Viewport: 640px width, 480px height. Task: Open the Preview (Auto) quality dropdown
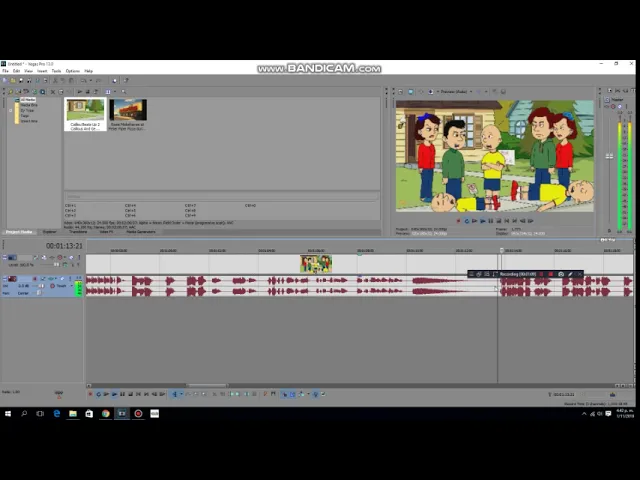471,92
